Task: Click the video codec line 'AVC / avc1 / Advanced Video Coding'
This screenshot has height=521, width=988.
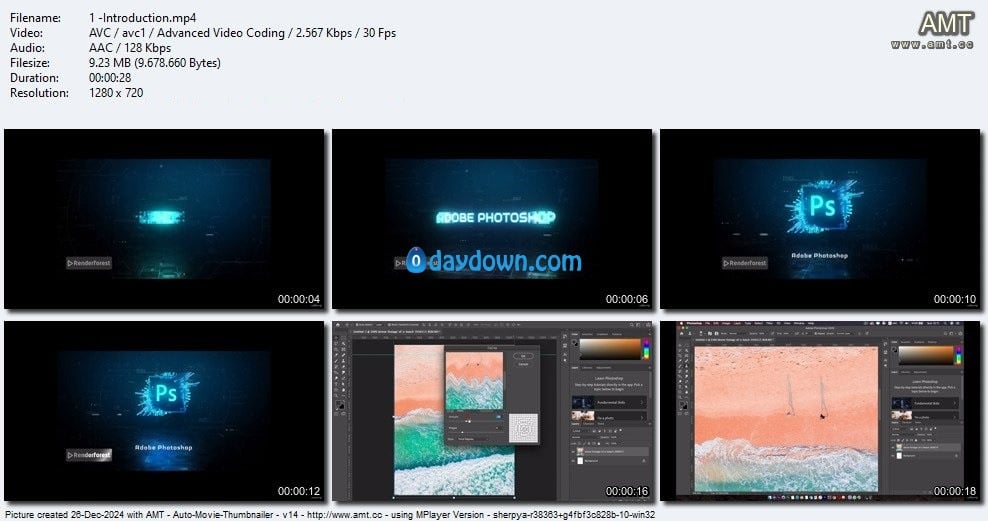Action: [x=187, y=33]
